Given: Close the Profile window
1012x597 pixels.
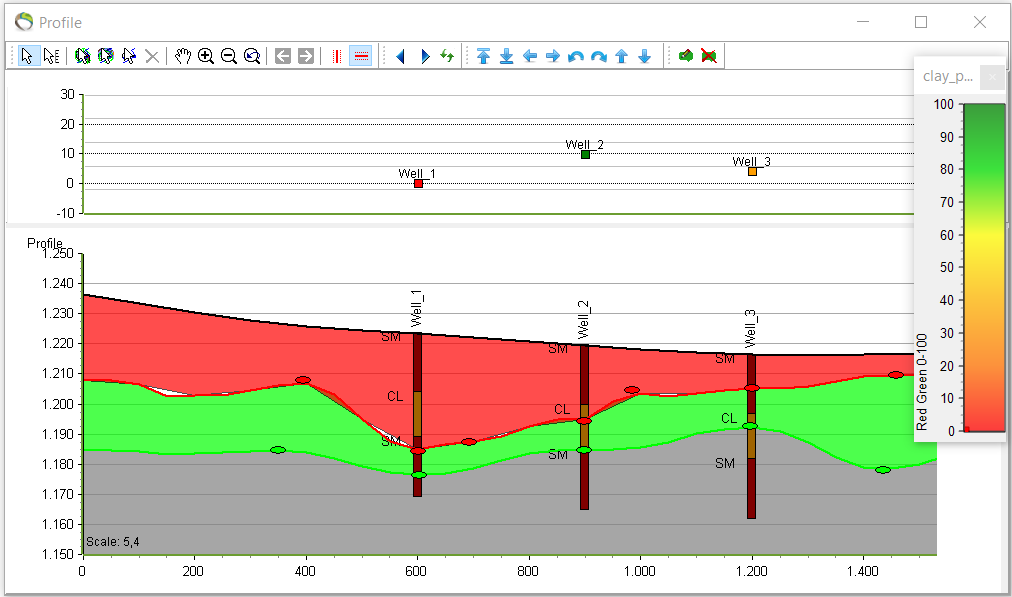Looking at the screenshot, I should [980, 22].
